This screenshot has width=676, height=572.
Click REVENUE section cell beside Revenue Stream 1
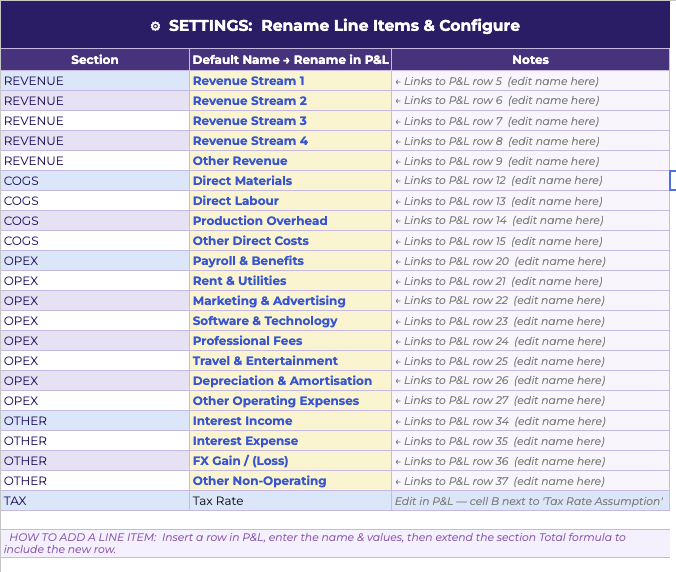(x=95, y=81)
